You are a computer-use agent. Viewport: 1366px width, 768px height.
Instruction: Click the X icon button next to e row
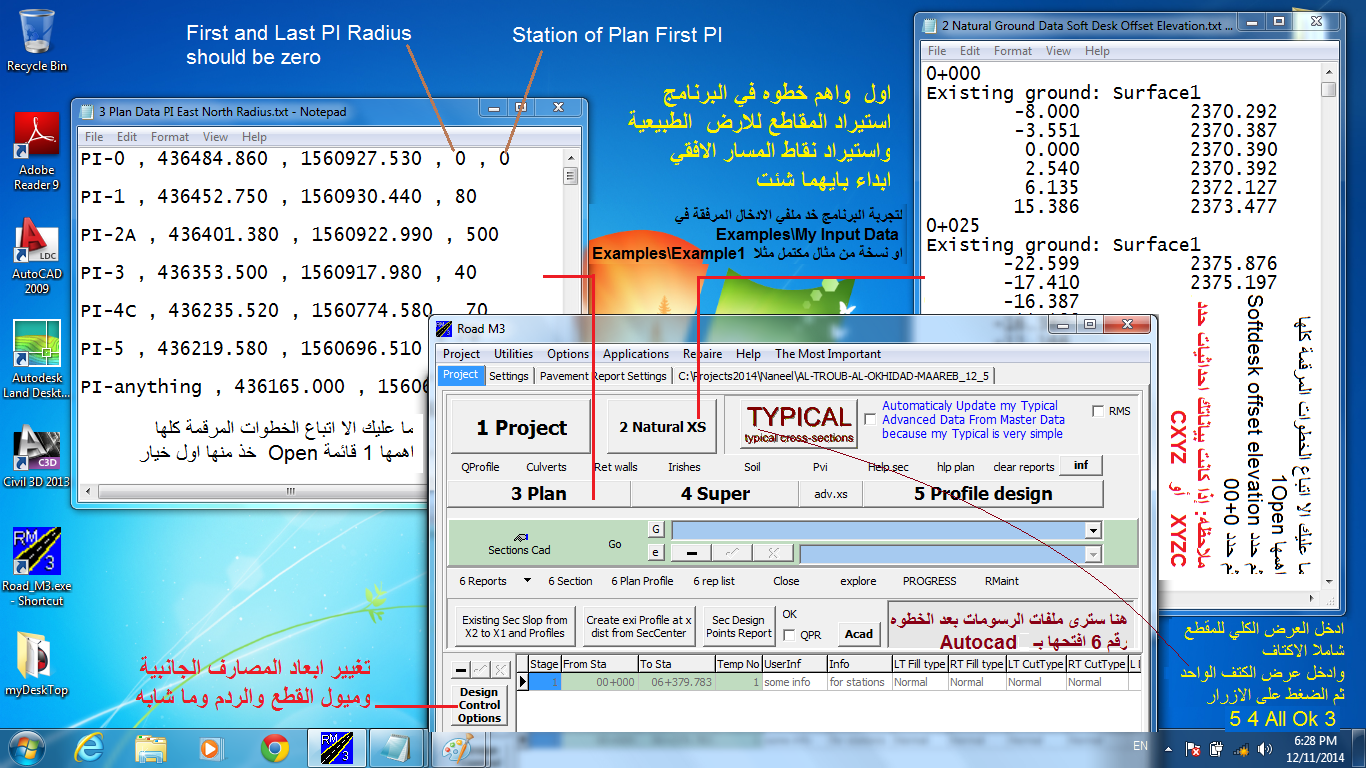pos(773,553)
